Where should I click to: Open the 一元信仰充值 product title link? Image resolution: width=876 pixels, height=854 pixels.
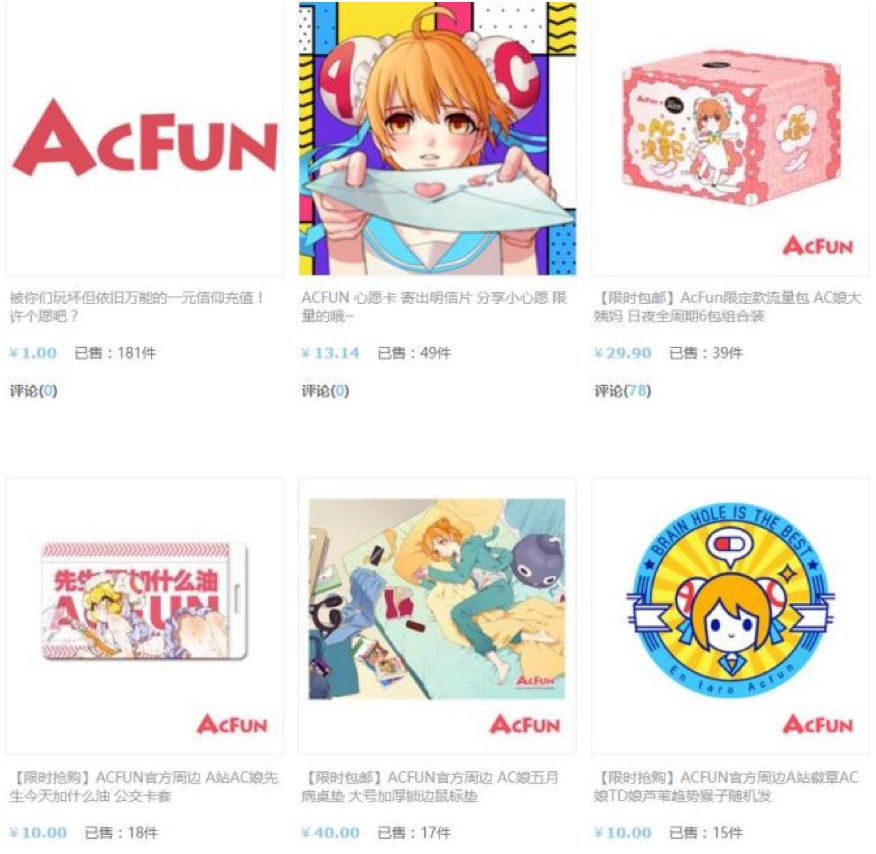pyautogui.click(x=137, y=307)
